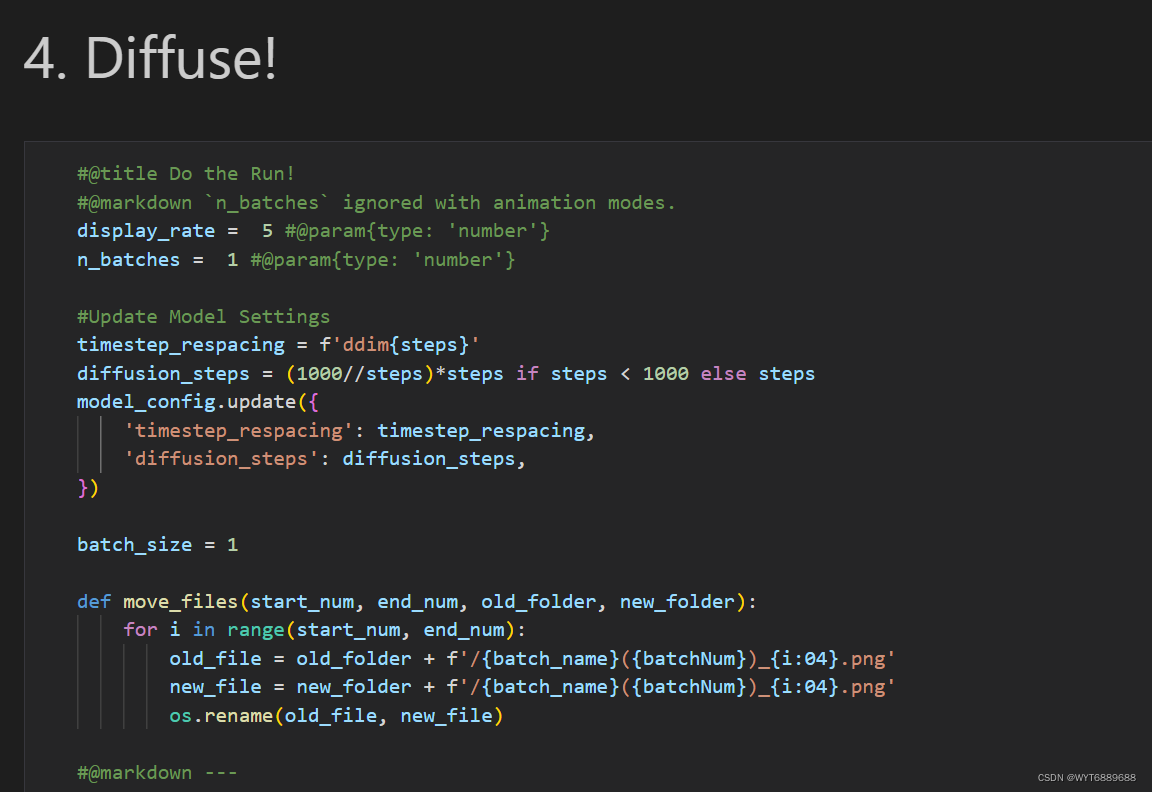
Task: Click model_config.update call
Action: 186,402
